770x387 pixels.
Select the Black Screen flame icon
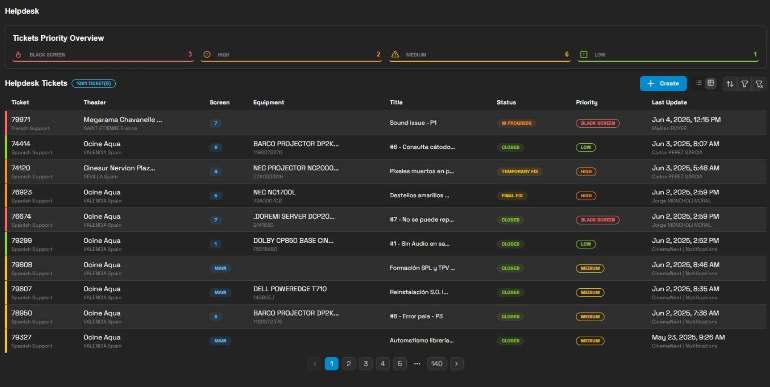(x=18, y=55)
